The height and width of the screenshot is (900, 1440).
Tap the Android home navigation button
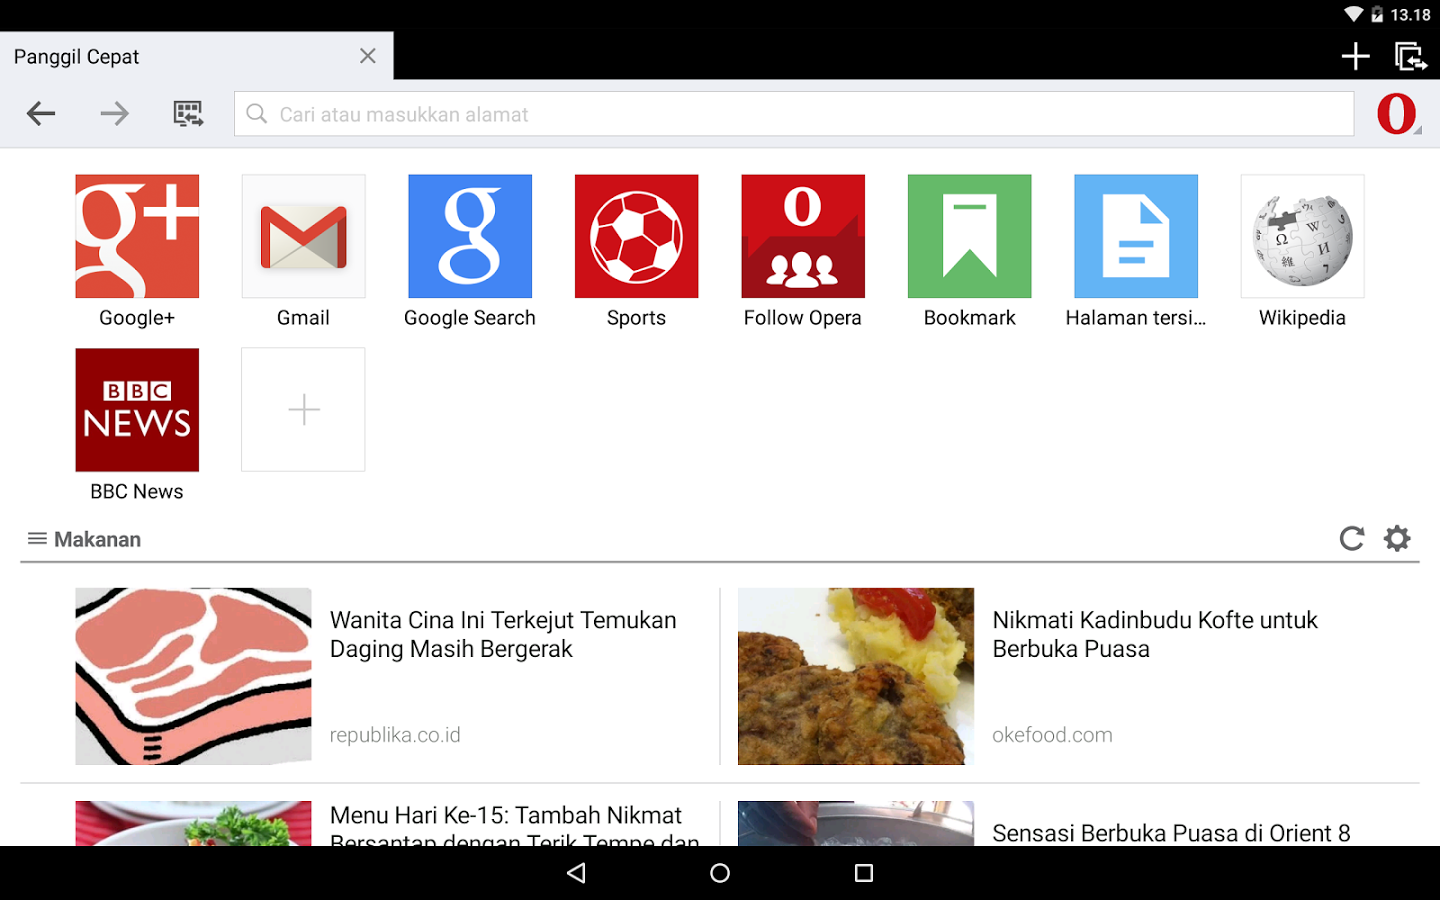click(720, 873)
